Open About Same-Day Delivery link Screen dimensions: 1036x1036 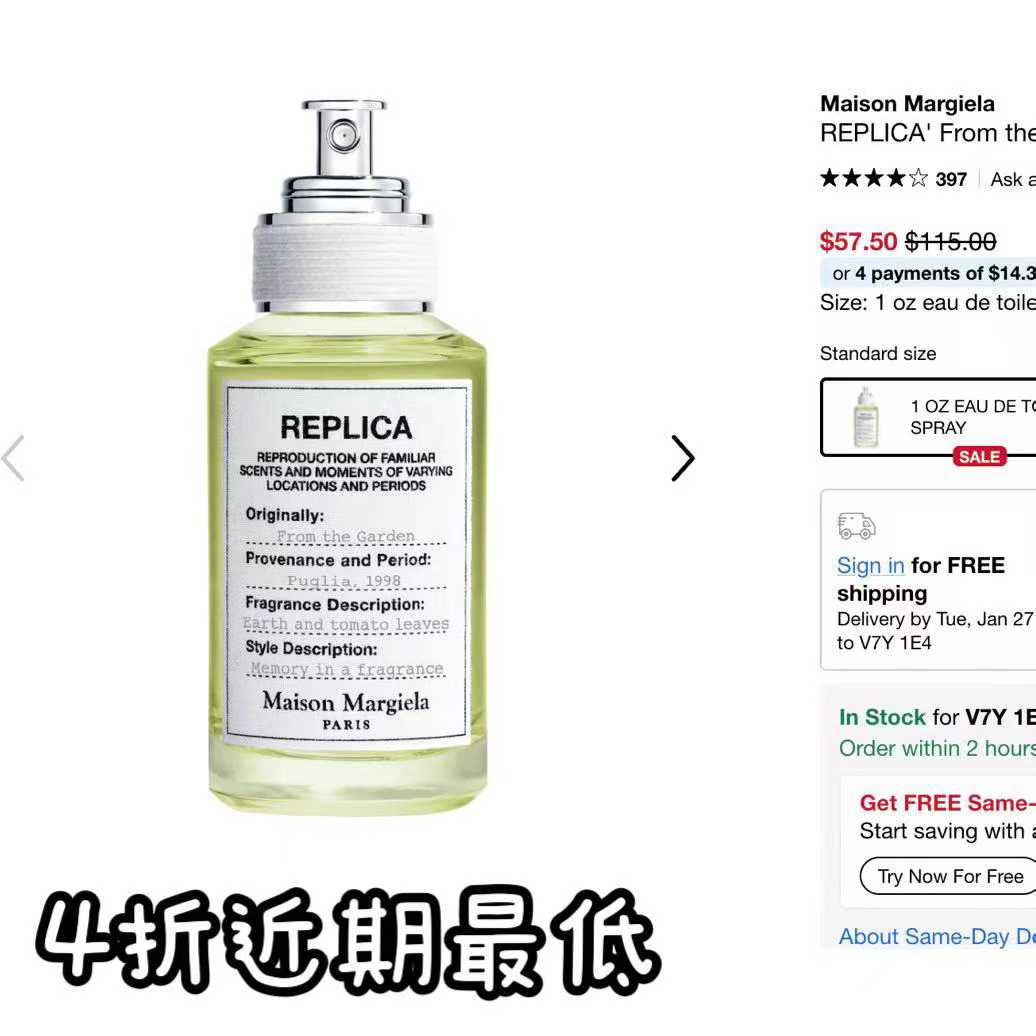(x=937, y=936)
